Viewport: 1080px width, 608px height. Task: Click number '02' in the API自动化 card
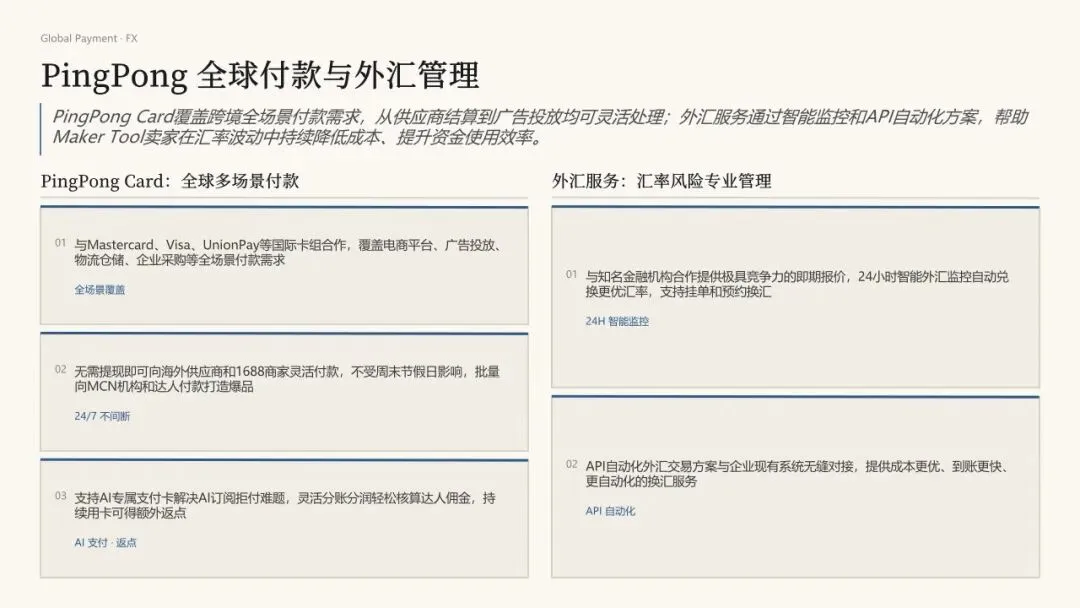572,465
